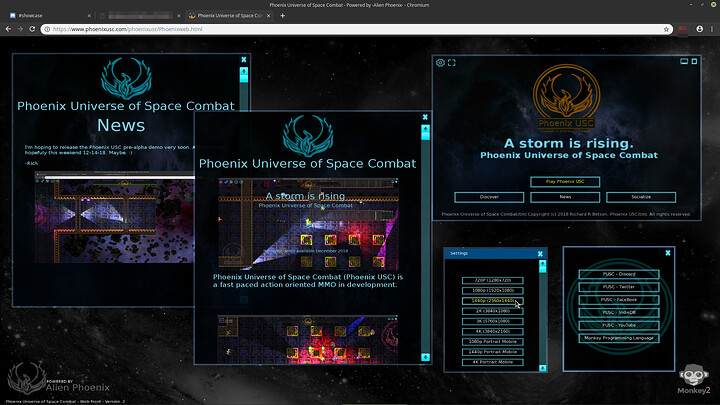Close the Socialize links window
Viewport: 720px width, 405px height.
coord(668,253)
